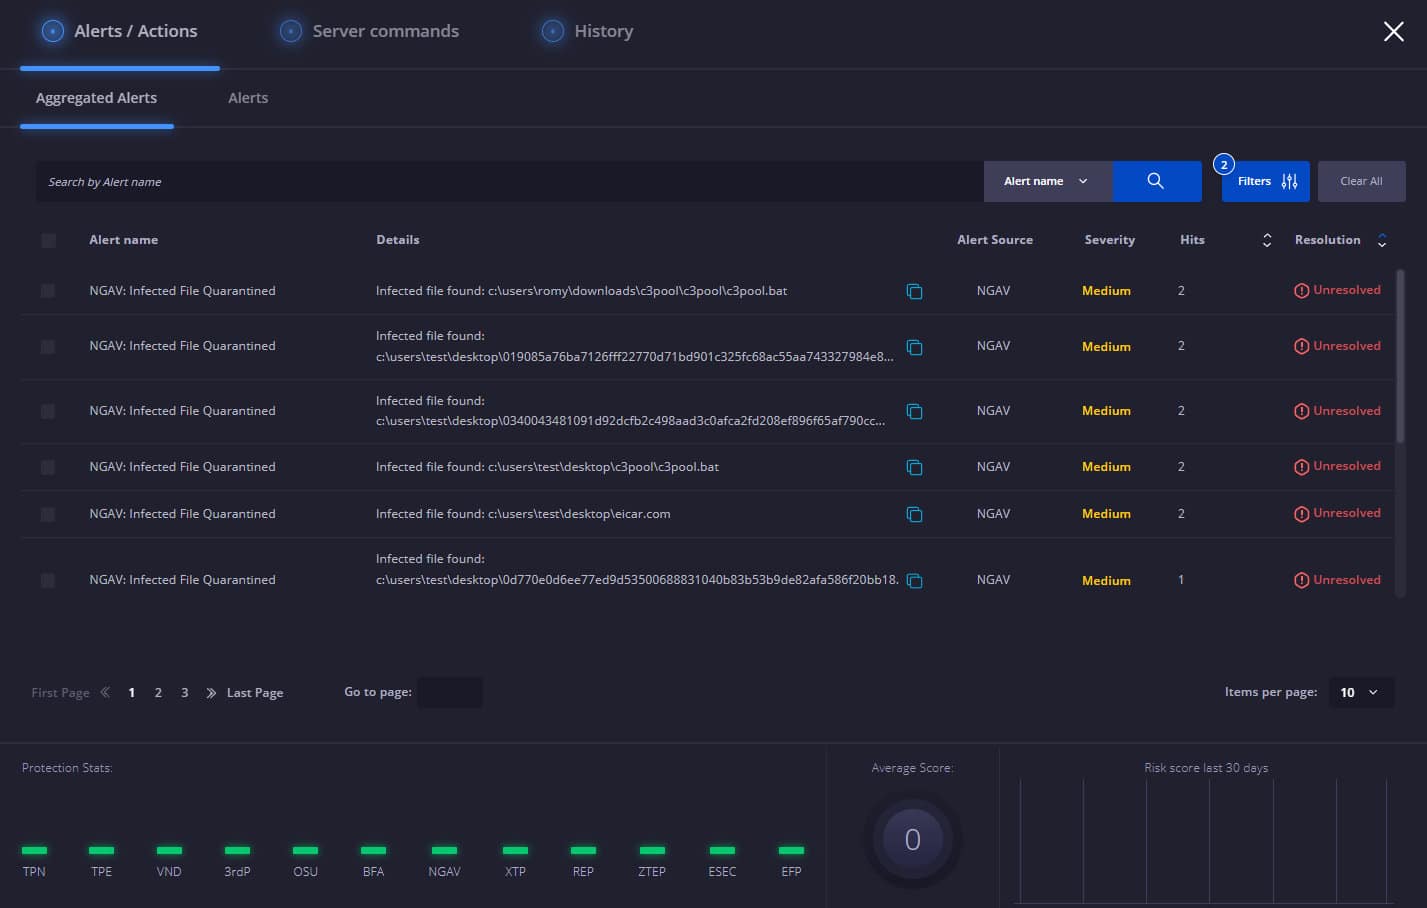Copy details of romy c3pool.bat alert
This screenshot has height=908, width=1427.
[x=914, y=291]
